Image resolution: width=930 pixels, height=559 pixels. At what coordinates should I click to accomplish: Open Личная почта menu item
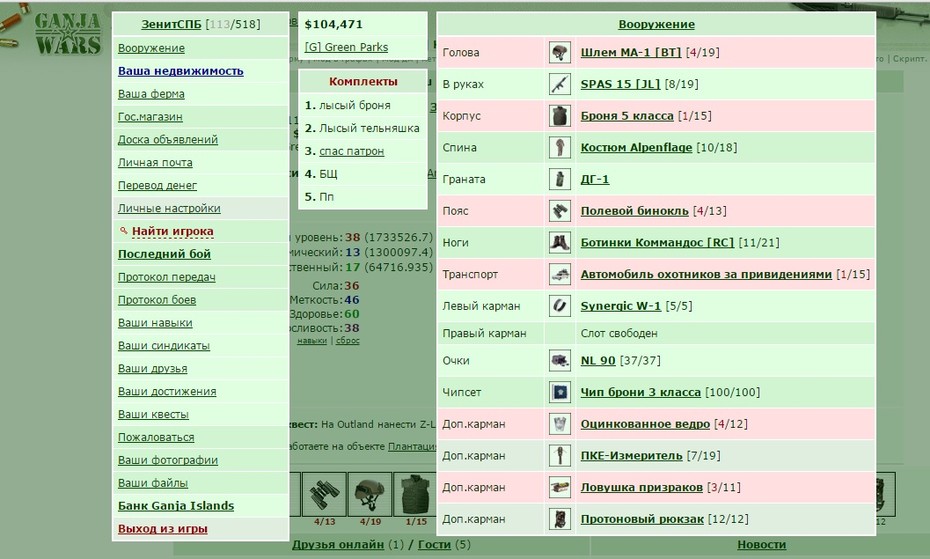(155, 163)
